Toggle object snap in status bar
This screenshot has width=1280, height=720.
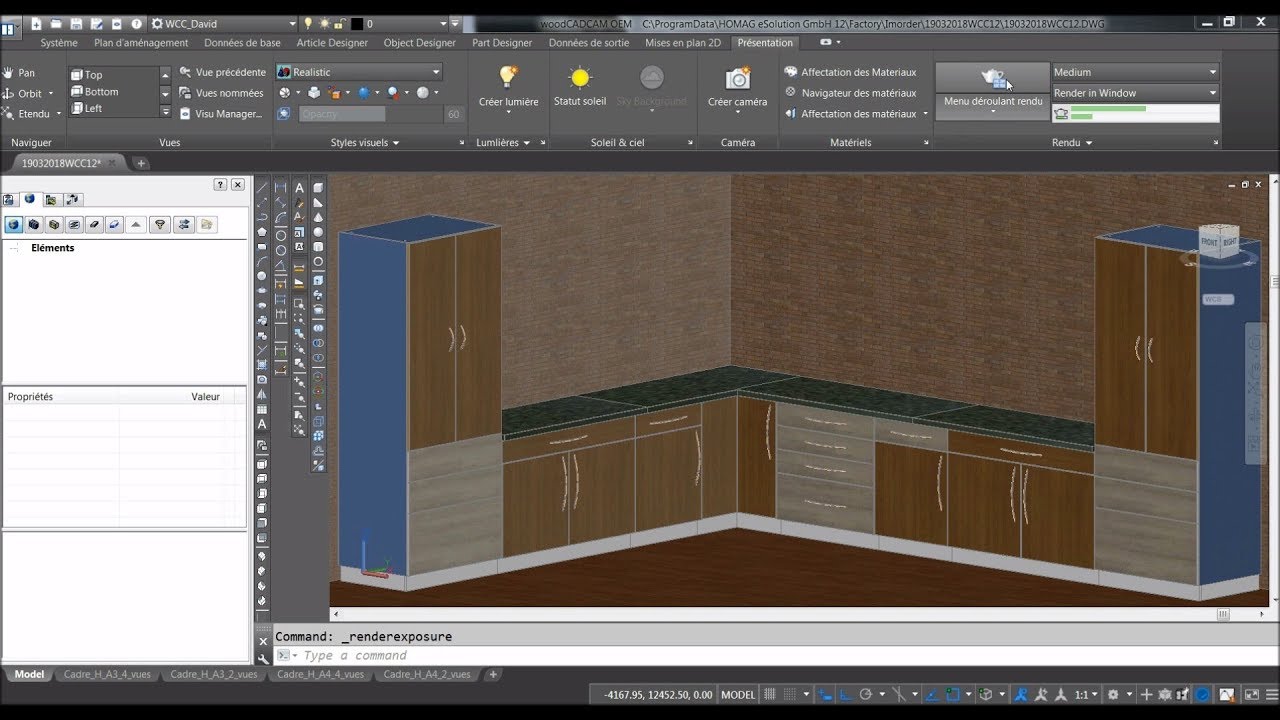click(953, 694)
